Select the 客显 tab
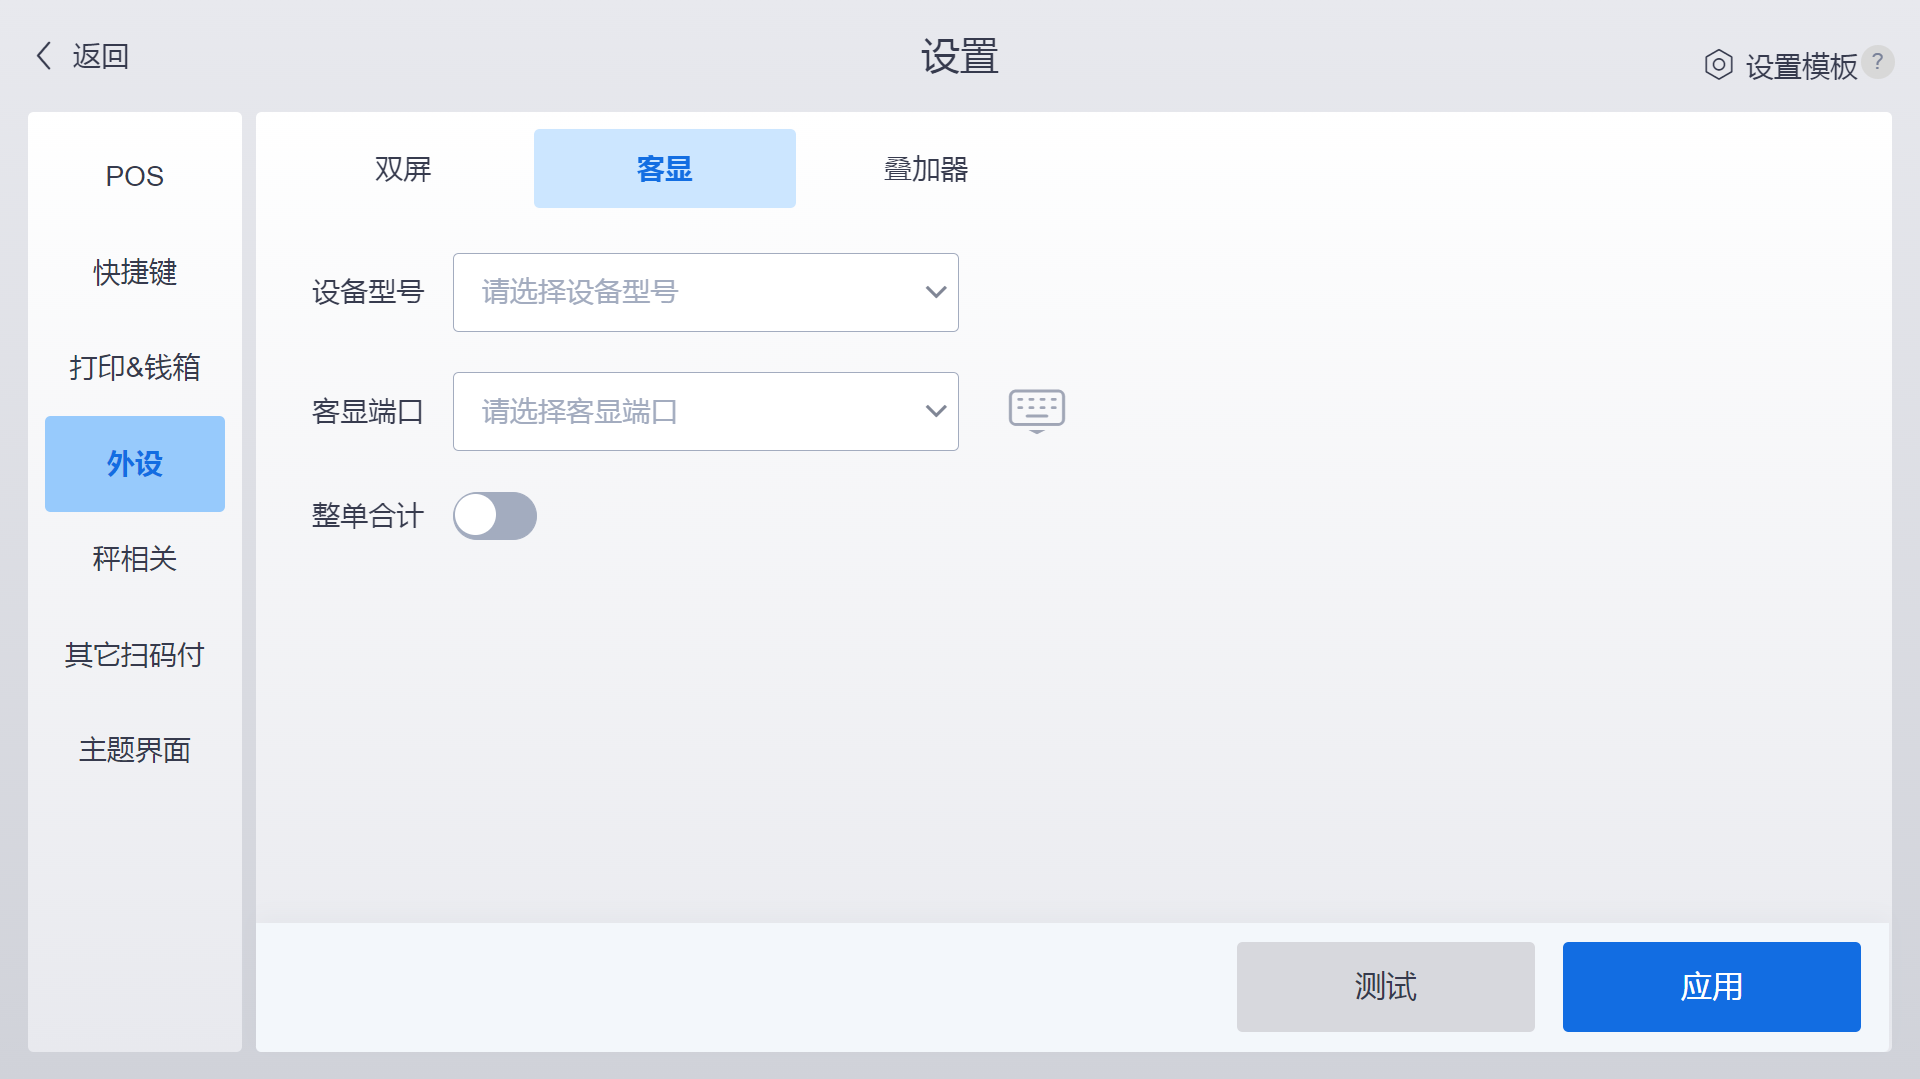 pyautogui.click(x=665, y=169)
